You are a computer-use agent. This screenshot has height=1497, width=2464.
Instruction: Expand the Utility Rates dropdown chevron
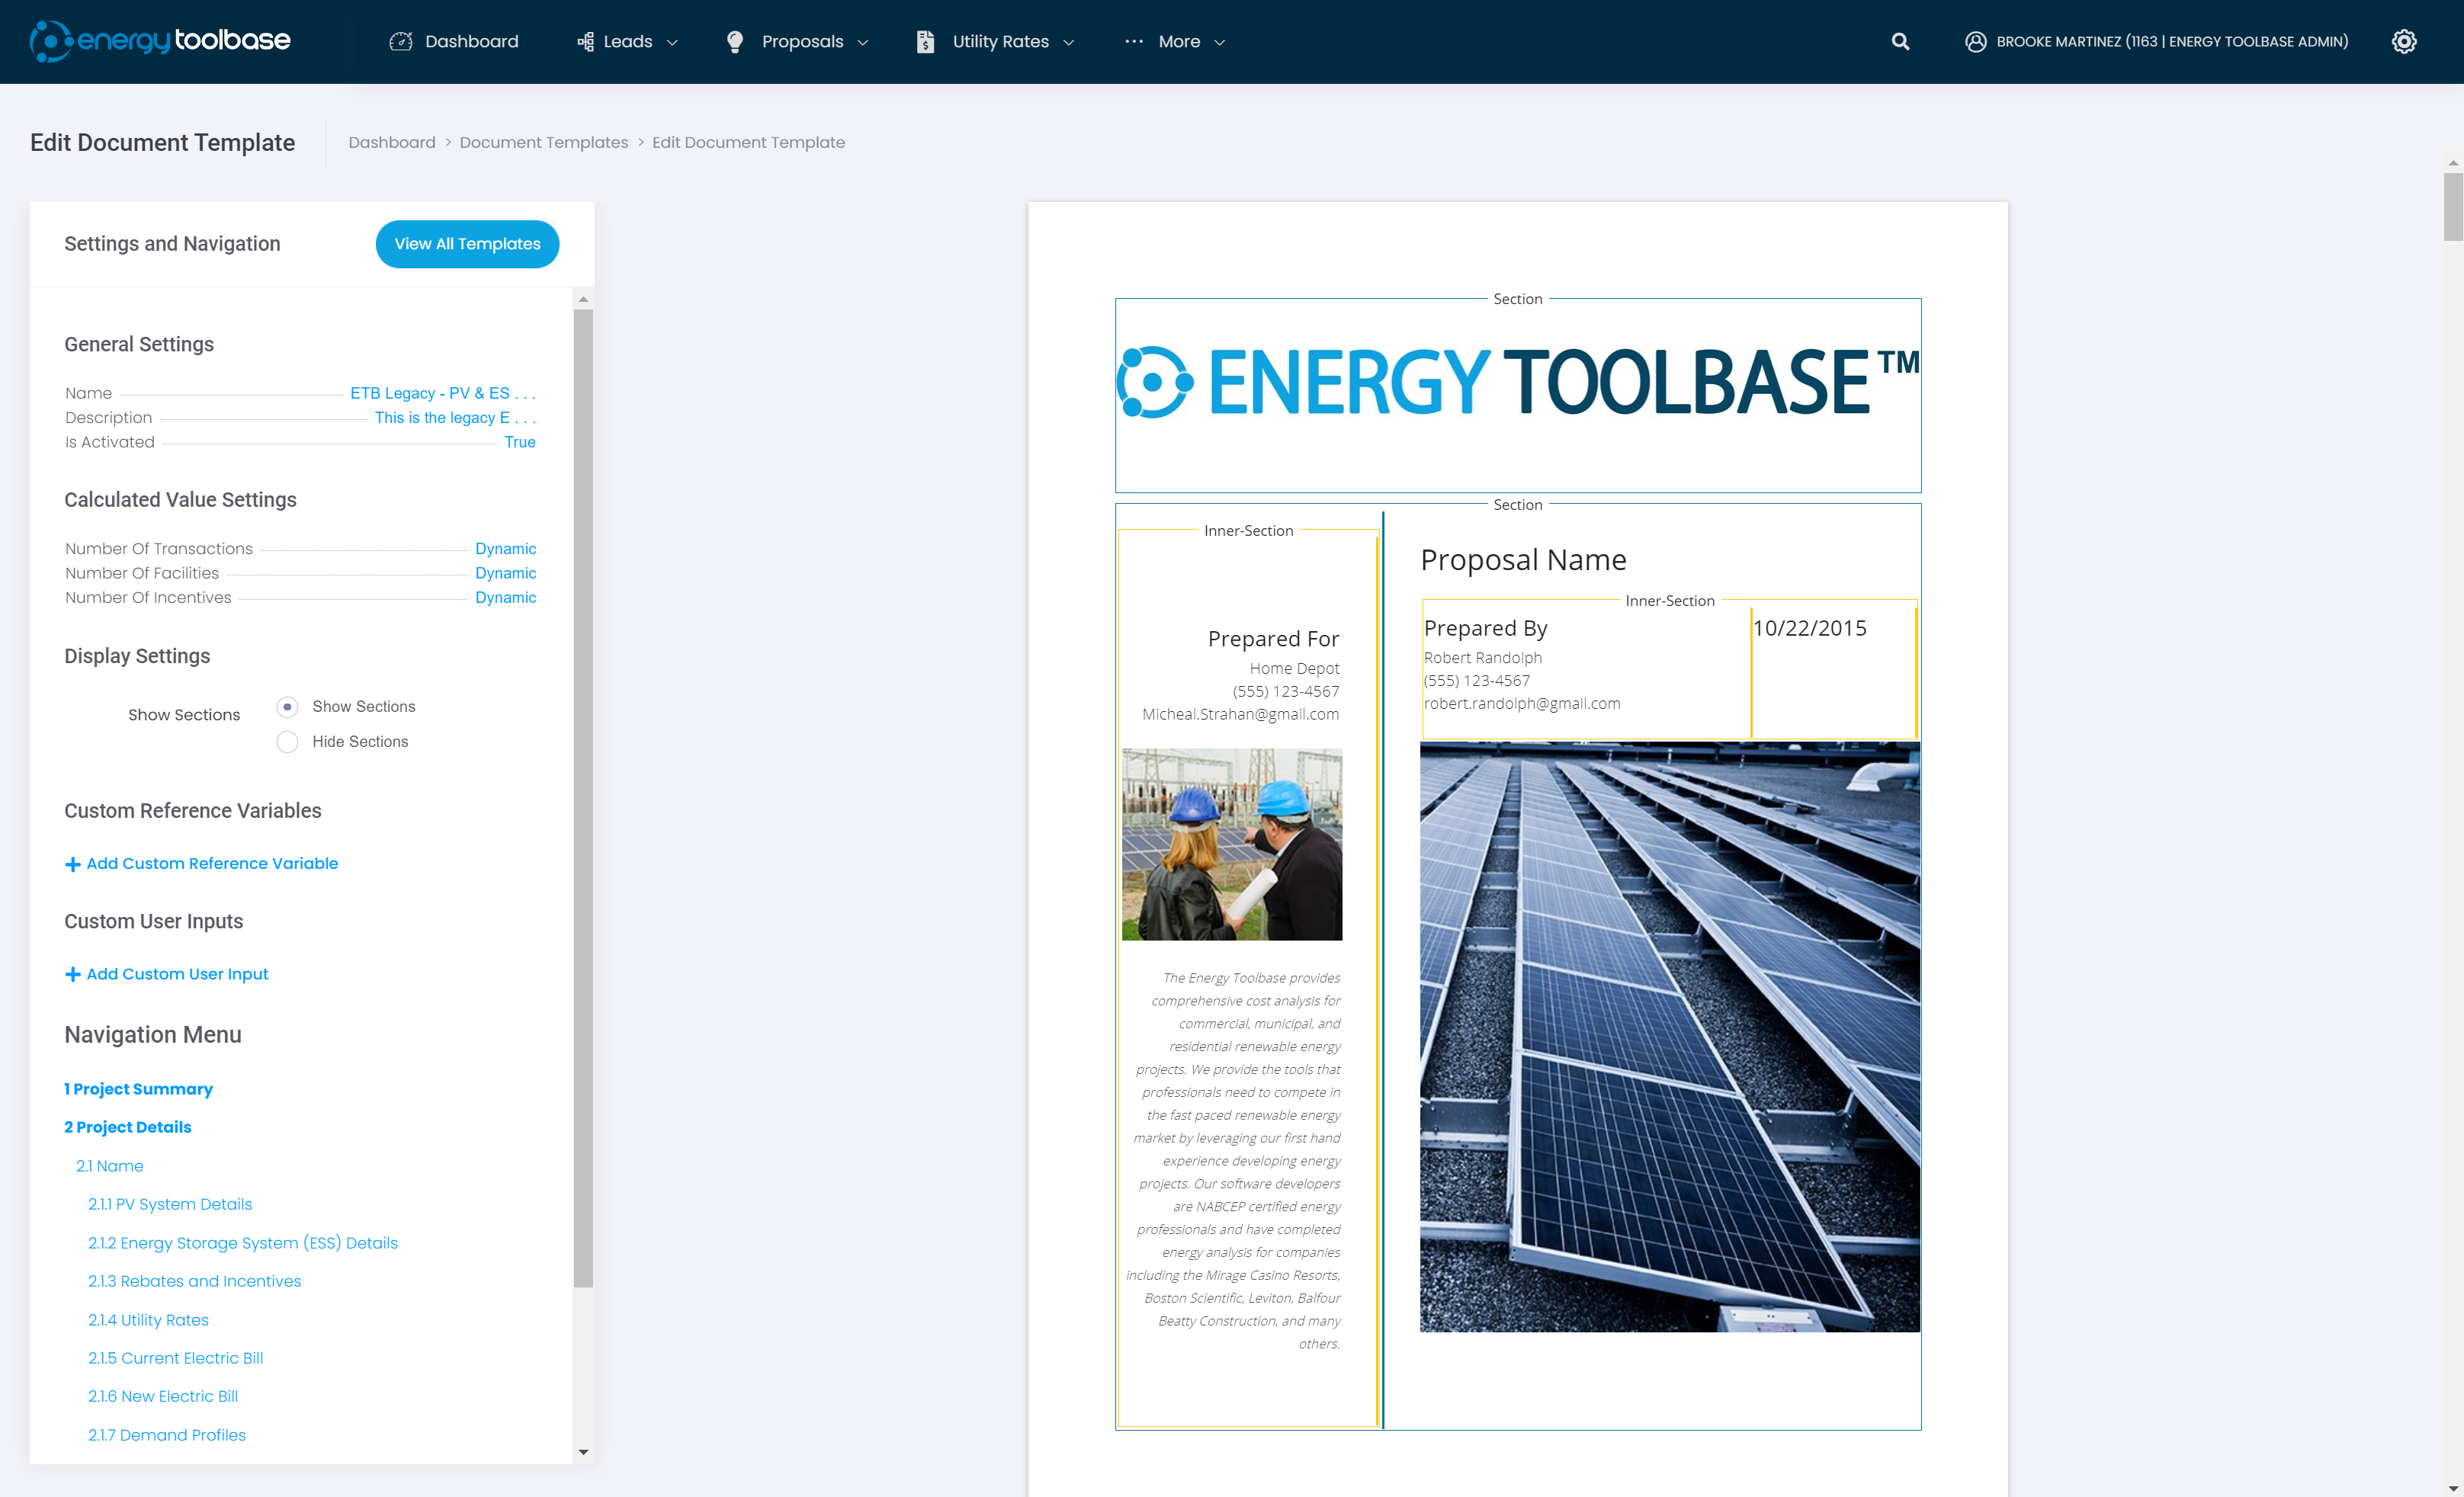click(1068, 43)
